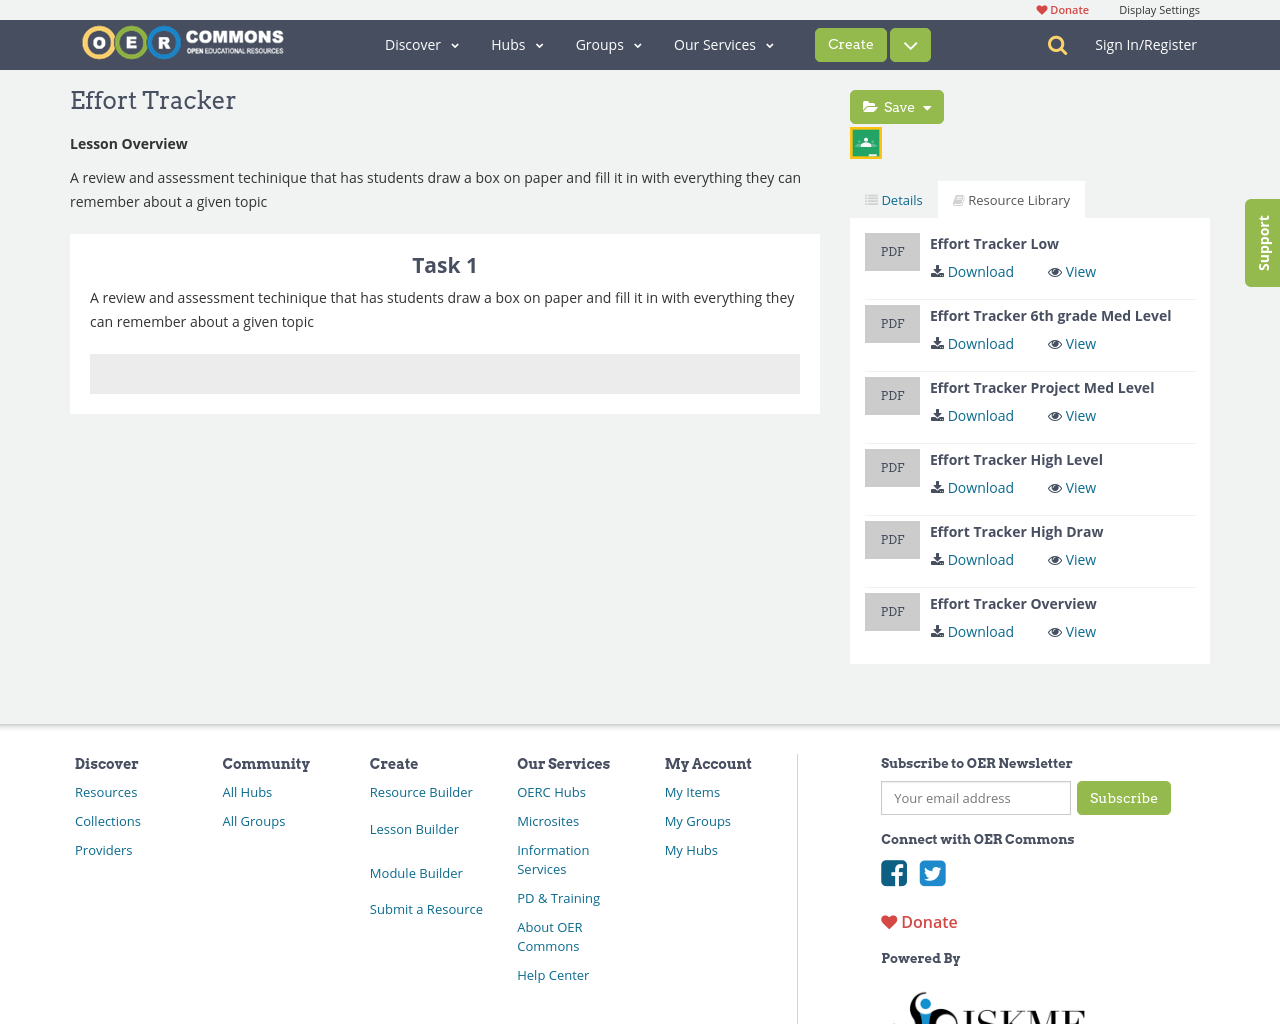Open site search
1280x1024 pixels.
1055,44
